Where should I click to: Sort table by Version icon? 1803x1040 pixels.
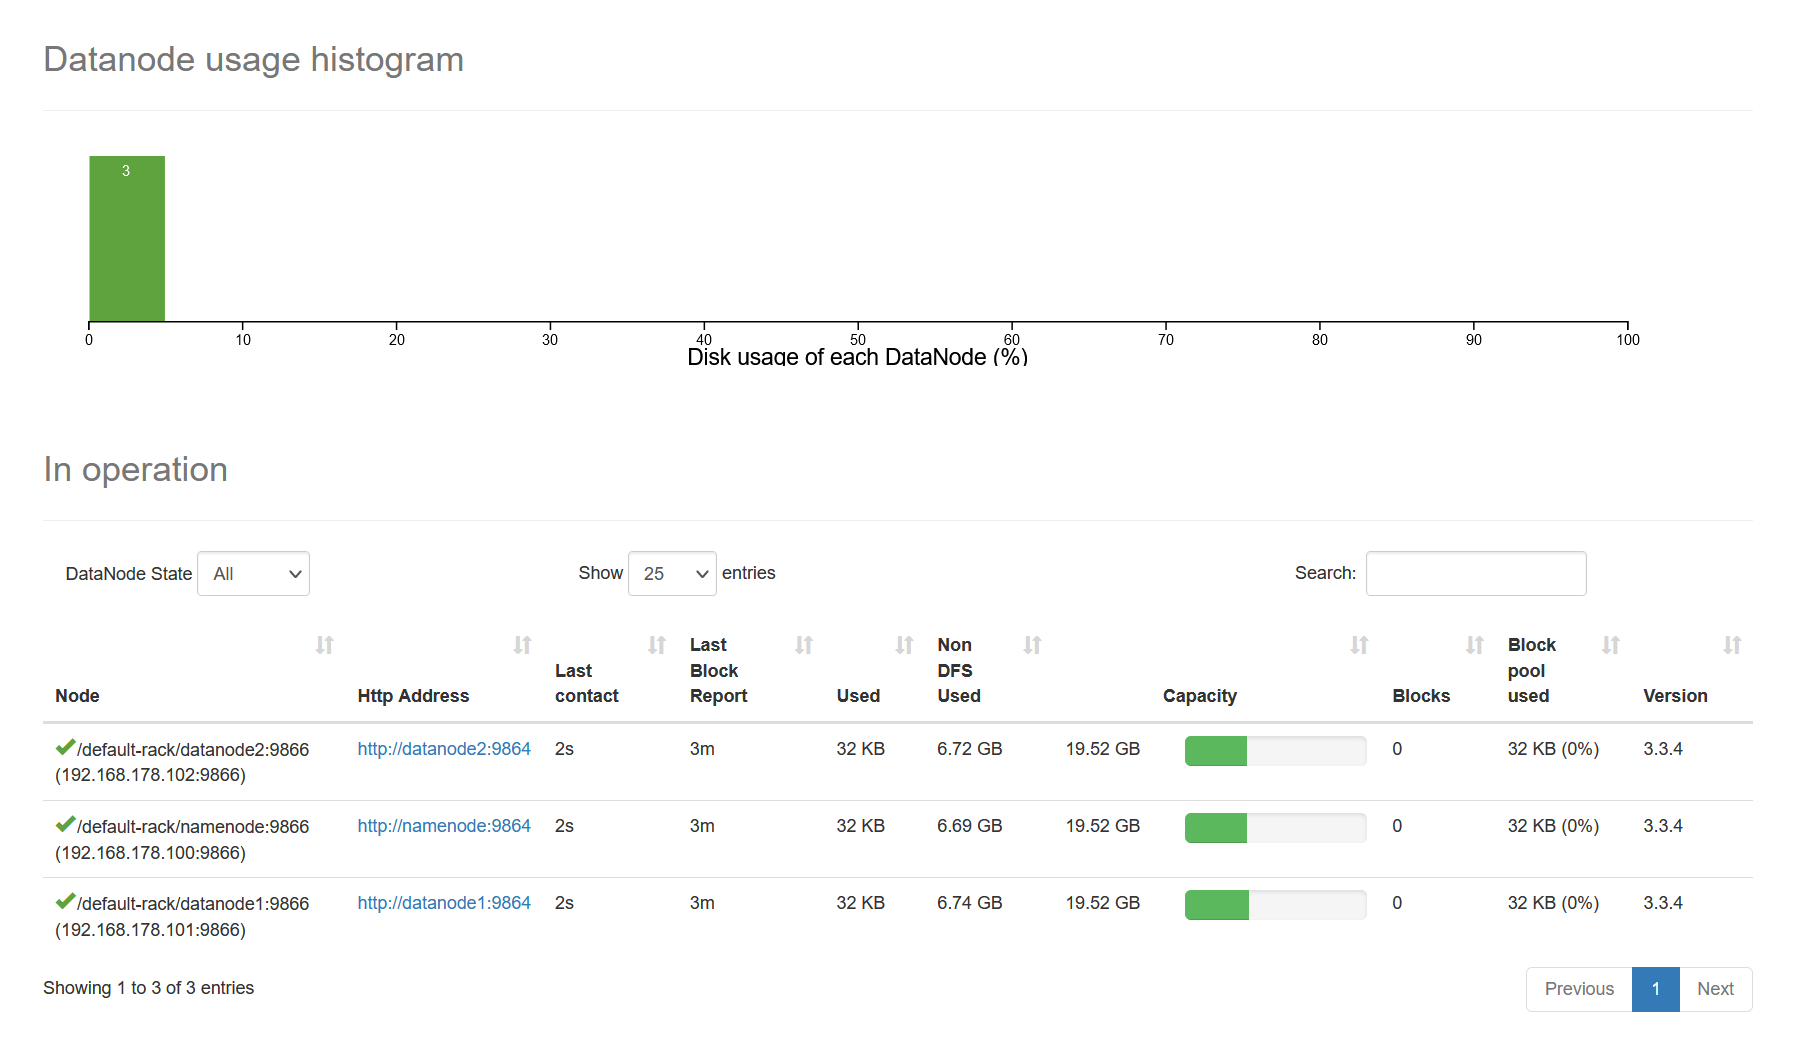tap(1732, 645)
